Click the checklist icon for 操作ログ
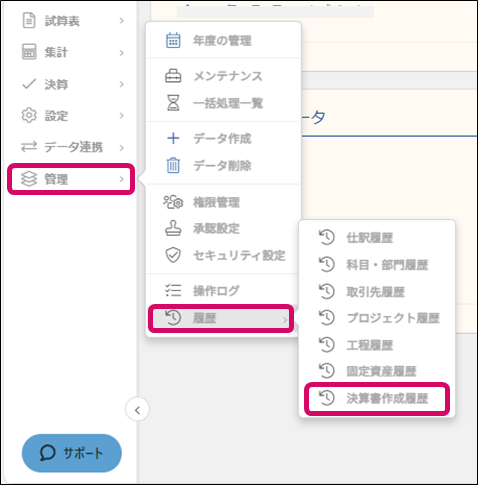 click(173, 291)
